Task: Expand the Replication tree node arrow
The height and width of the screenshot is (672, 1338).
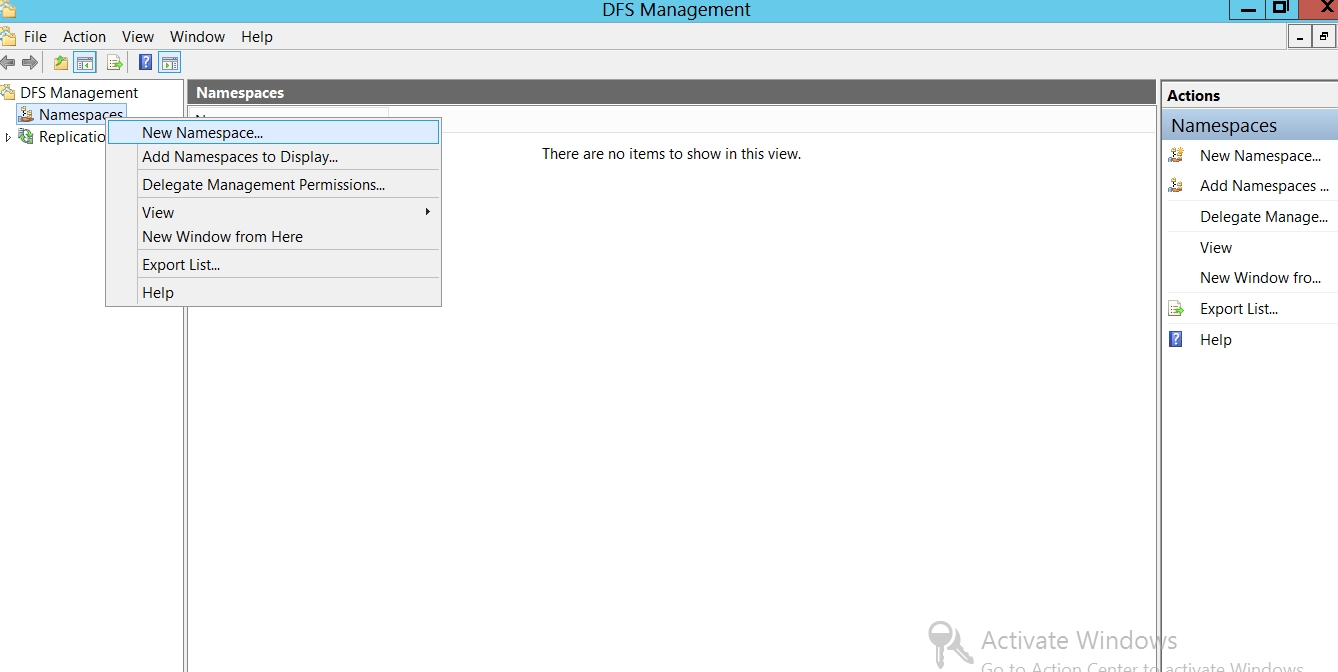Action: [x=9, y=137]
